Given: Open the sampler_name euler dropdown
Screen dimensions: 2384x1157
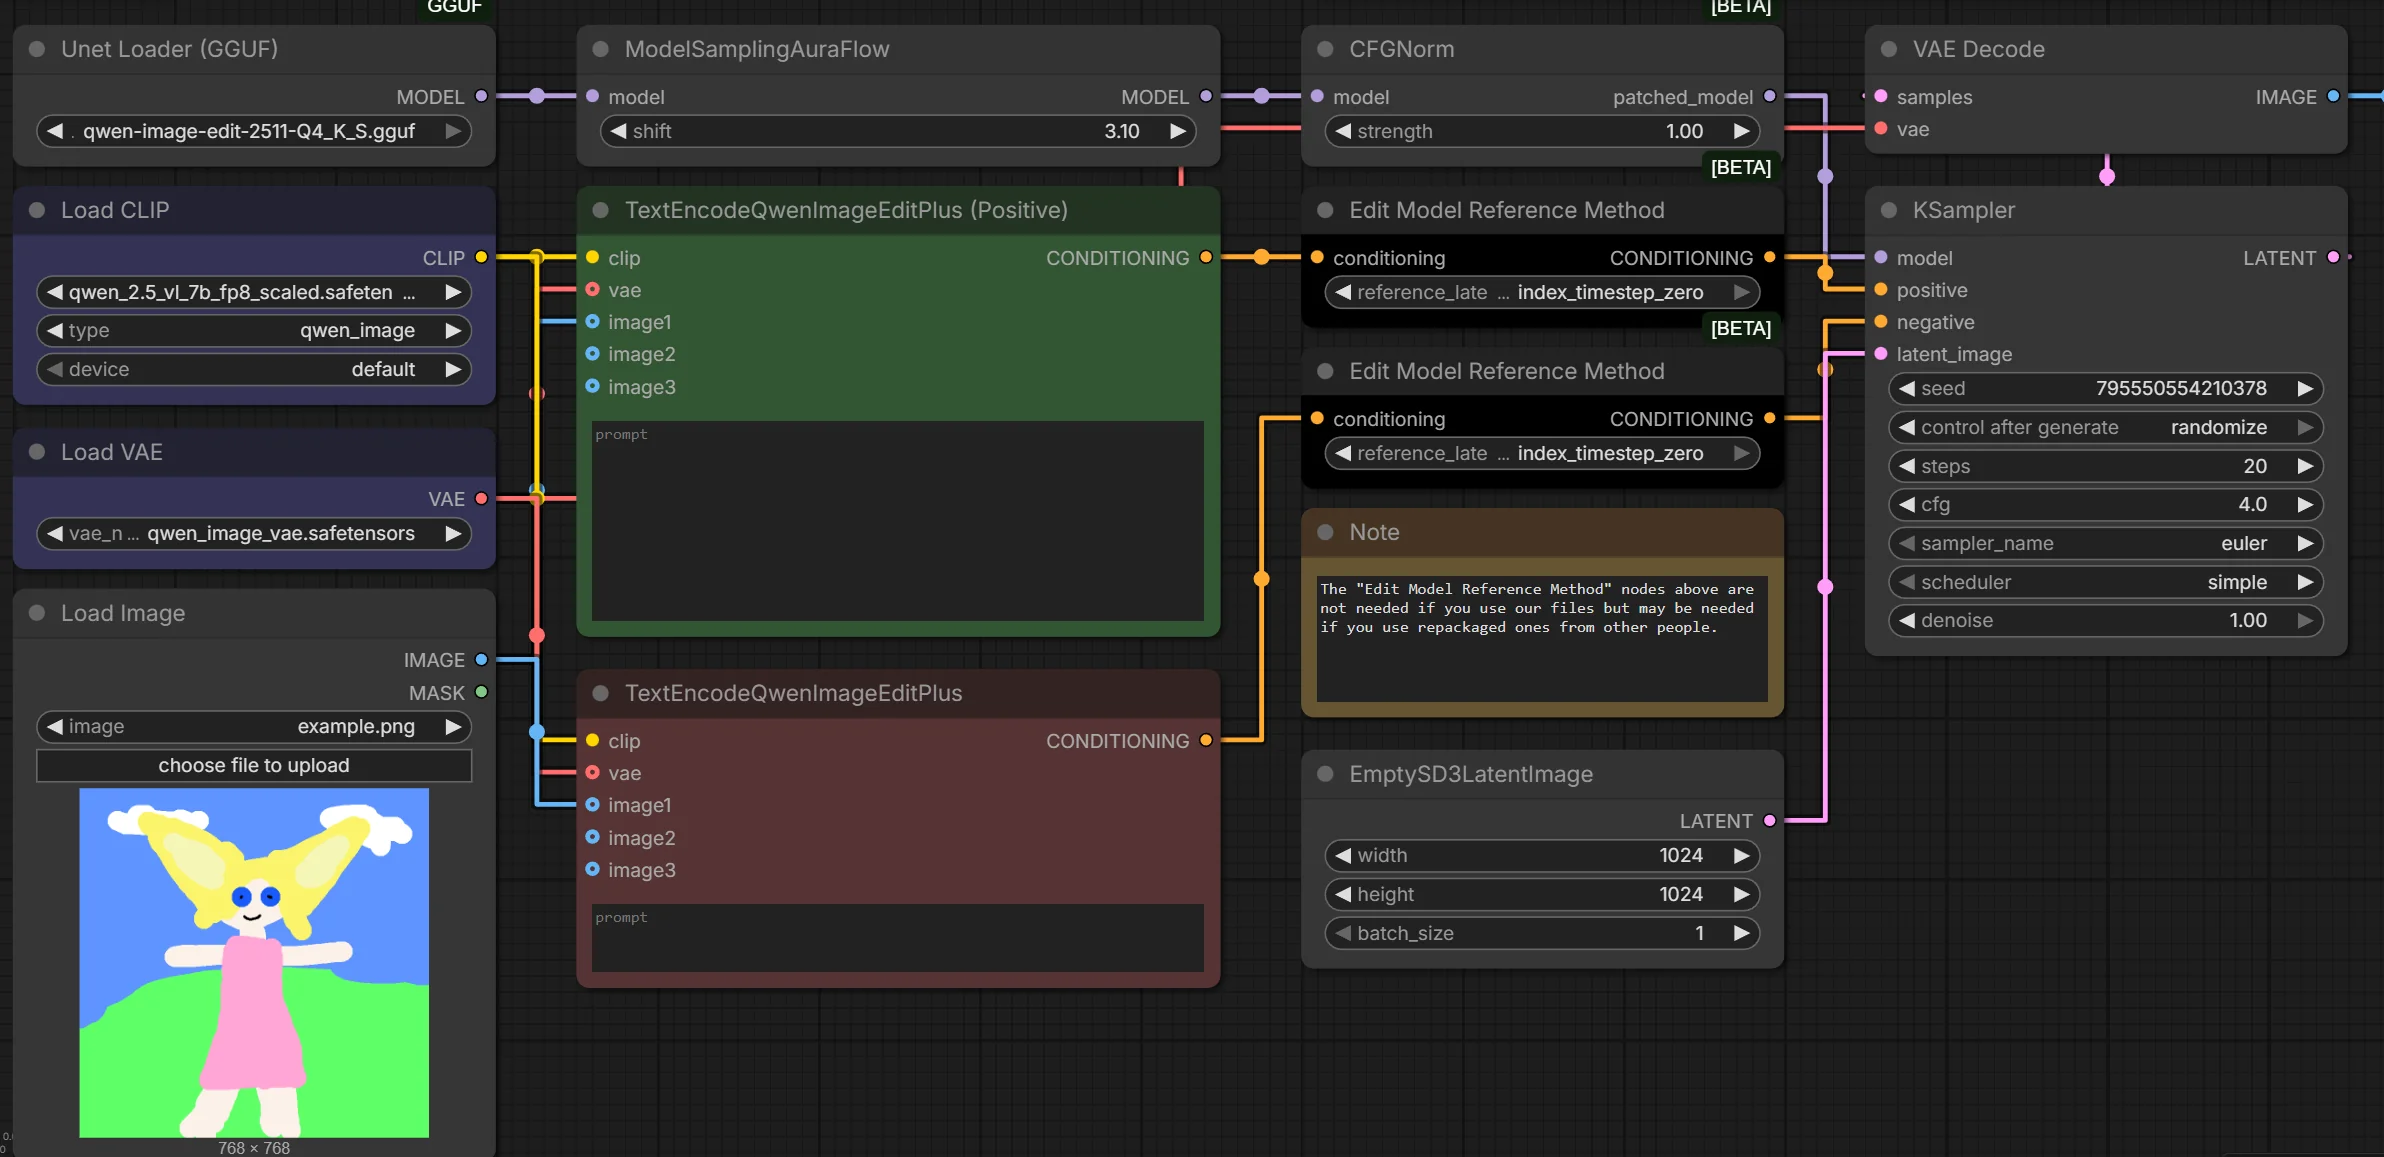Looking at the screenshot, I should [x=2105, y=543].
